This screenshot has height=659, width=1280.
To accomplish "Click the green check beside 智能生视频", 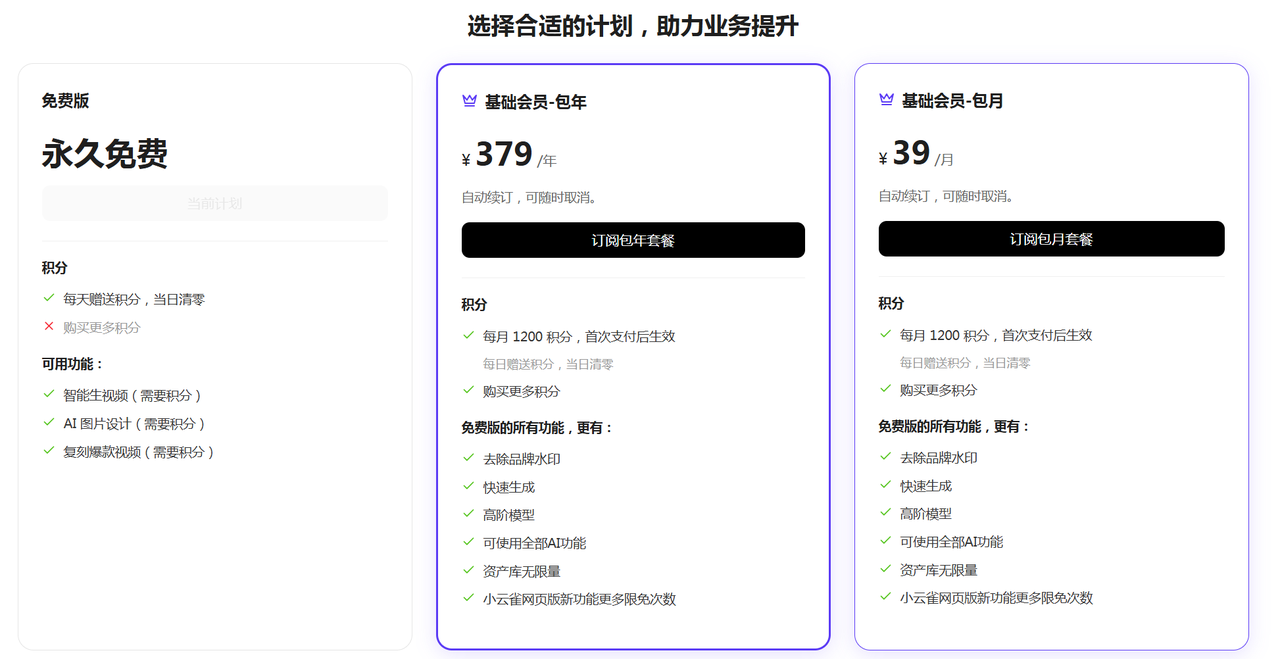I will click(49, 394).
